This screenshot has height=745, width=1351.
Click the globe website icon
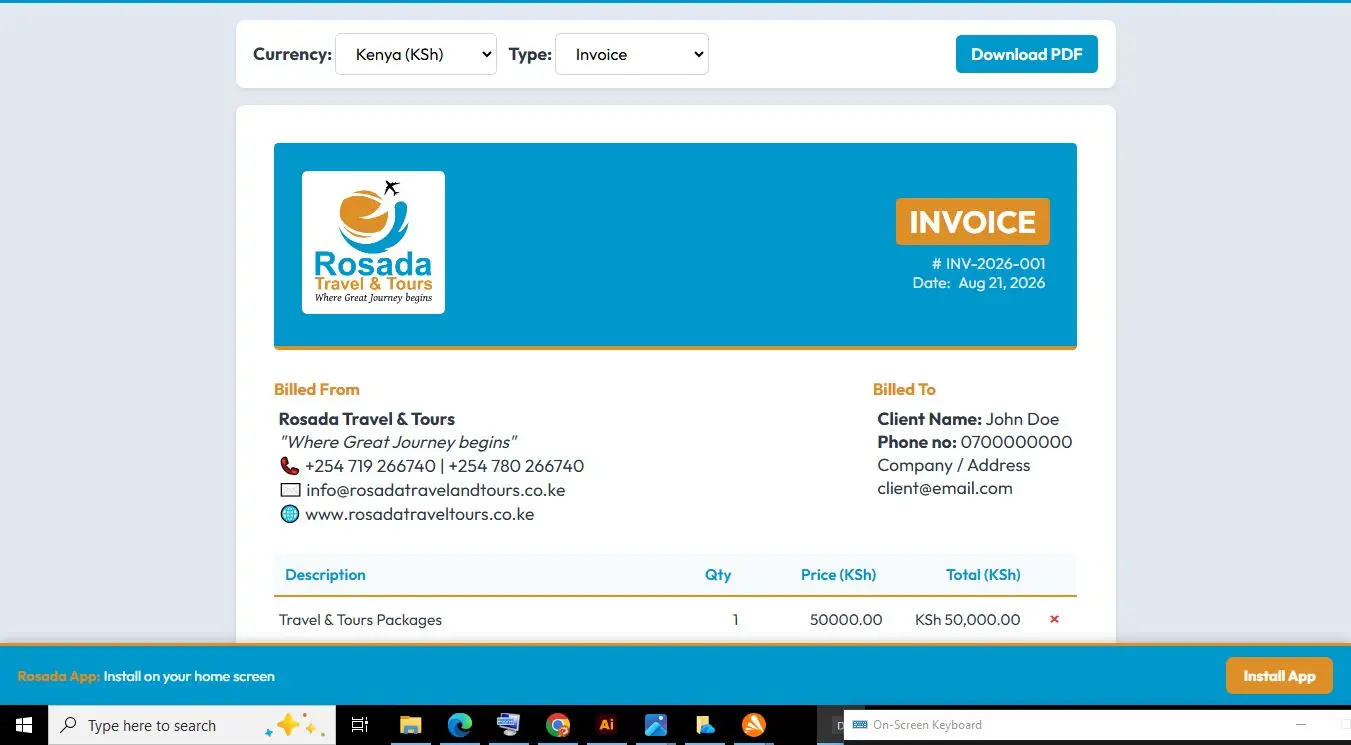coord(290,514)
